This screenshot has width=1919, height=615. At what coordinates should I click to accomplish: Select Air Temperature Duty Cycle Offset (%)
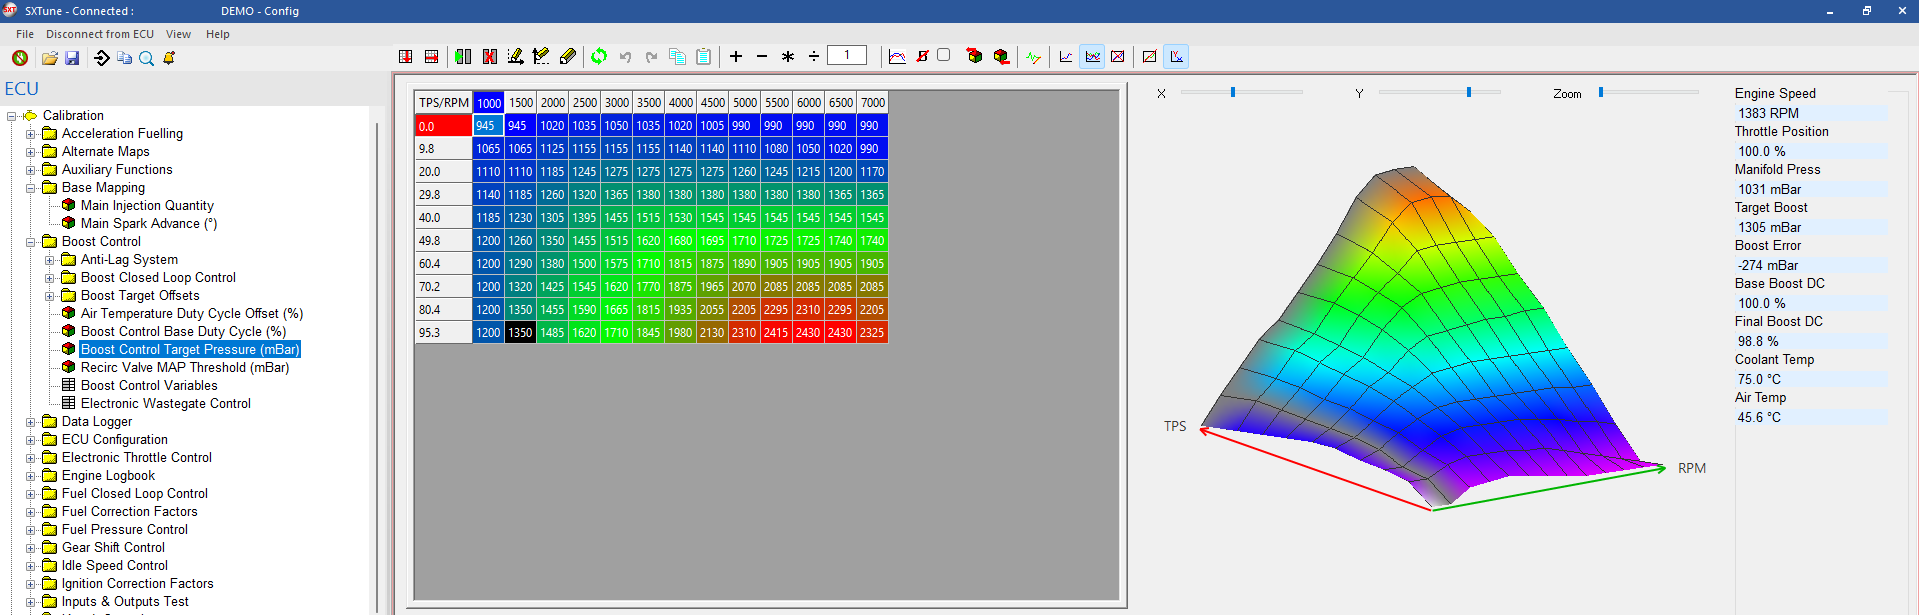click(x=192, y=314)
